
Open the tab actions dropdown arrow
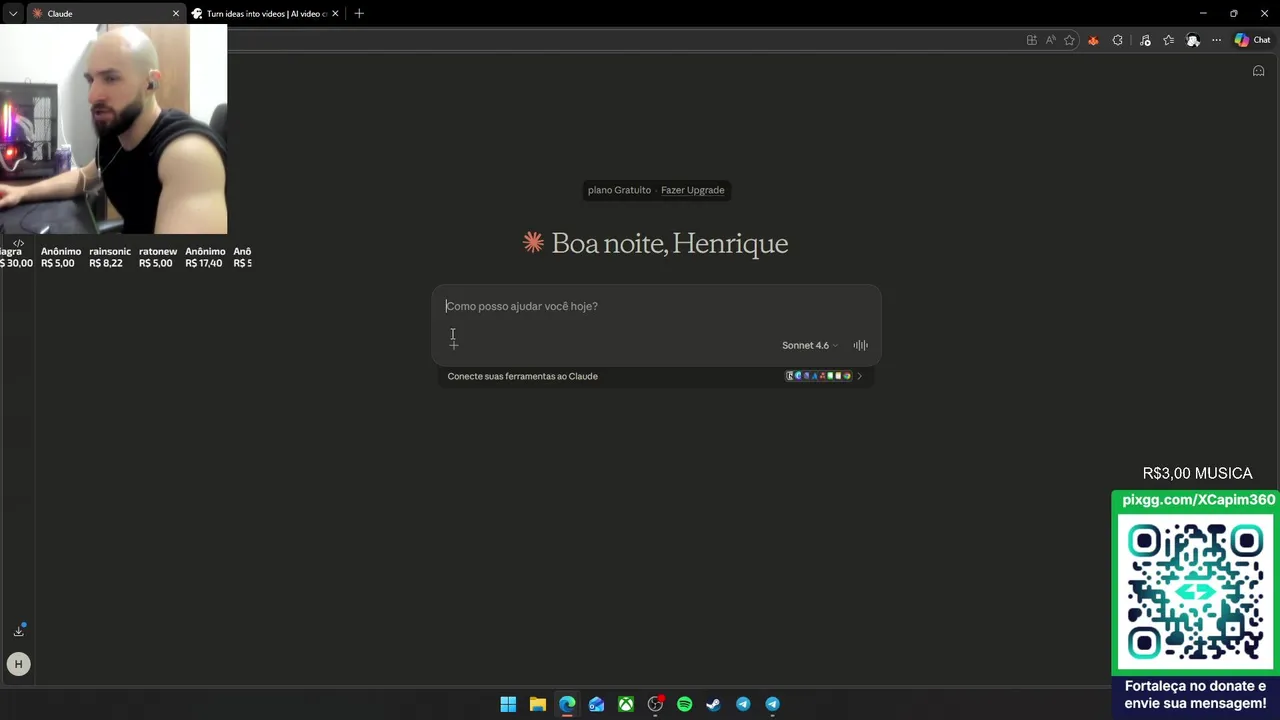[13, 14]
